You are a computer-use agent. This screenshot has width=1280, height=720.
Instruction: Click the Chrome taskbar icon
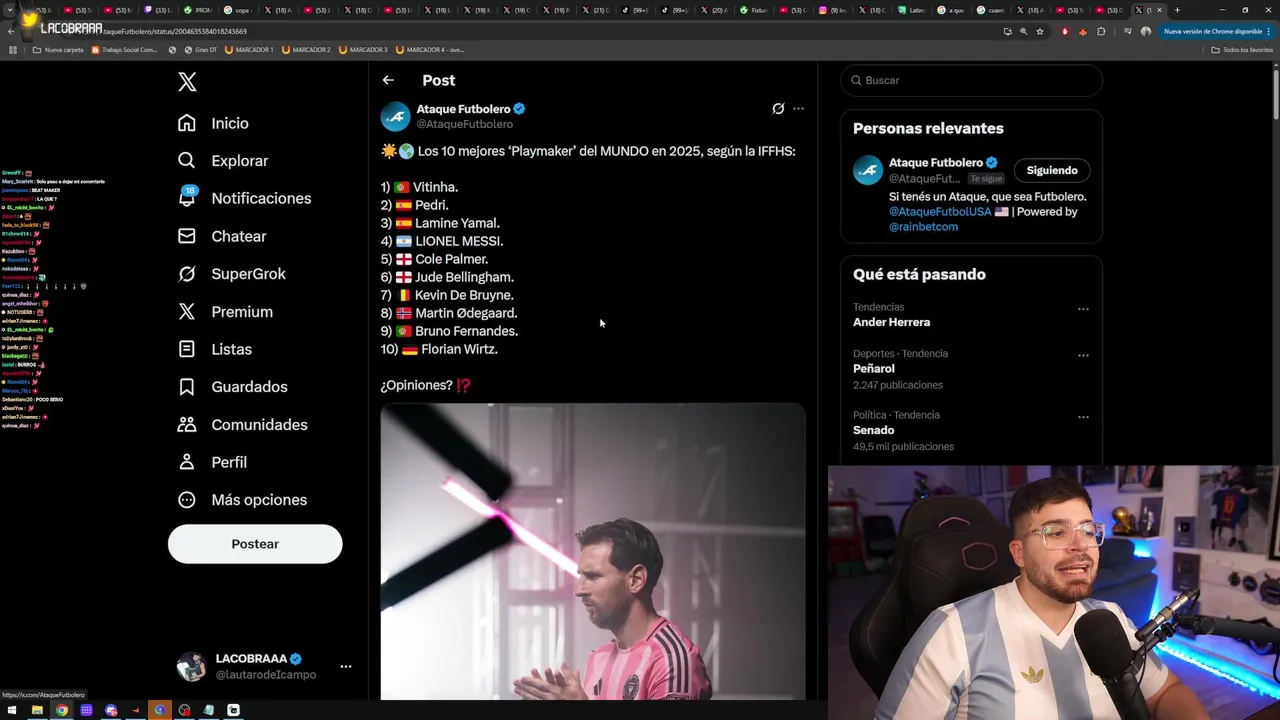(x=62, y=710)
